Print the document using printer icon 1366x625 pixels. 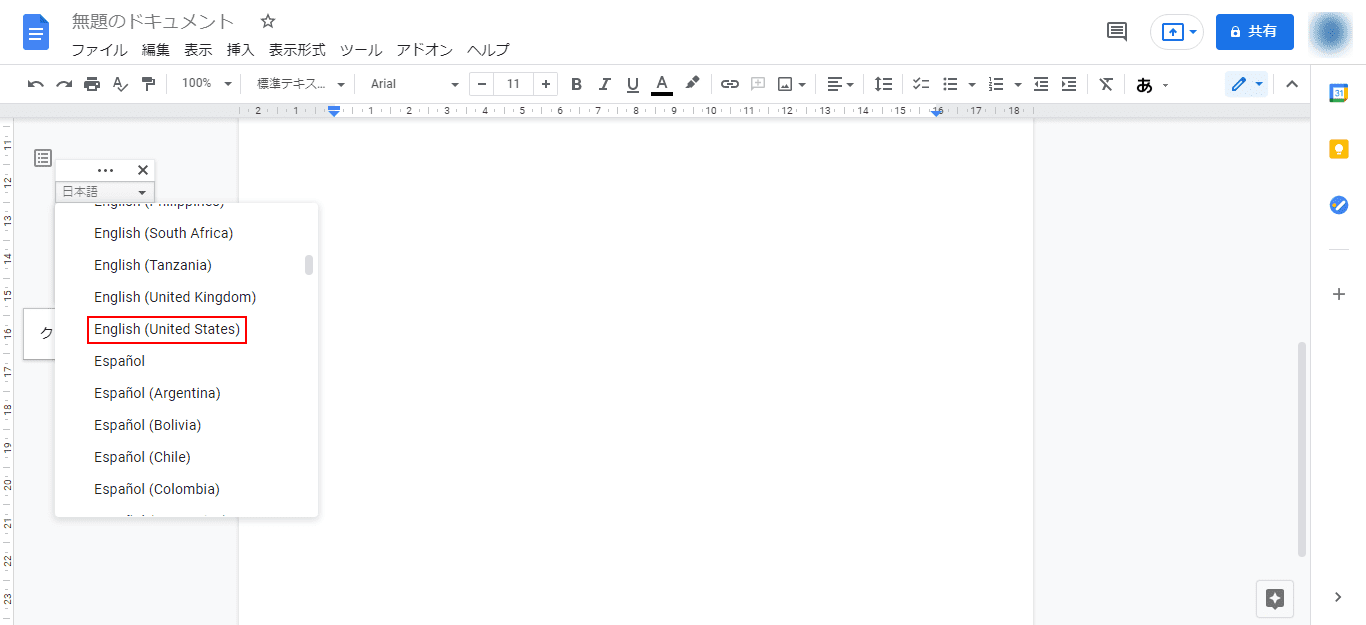(92, 84)
